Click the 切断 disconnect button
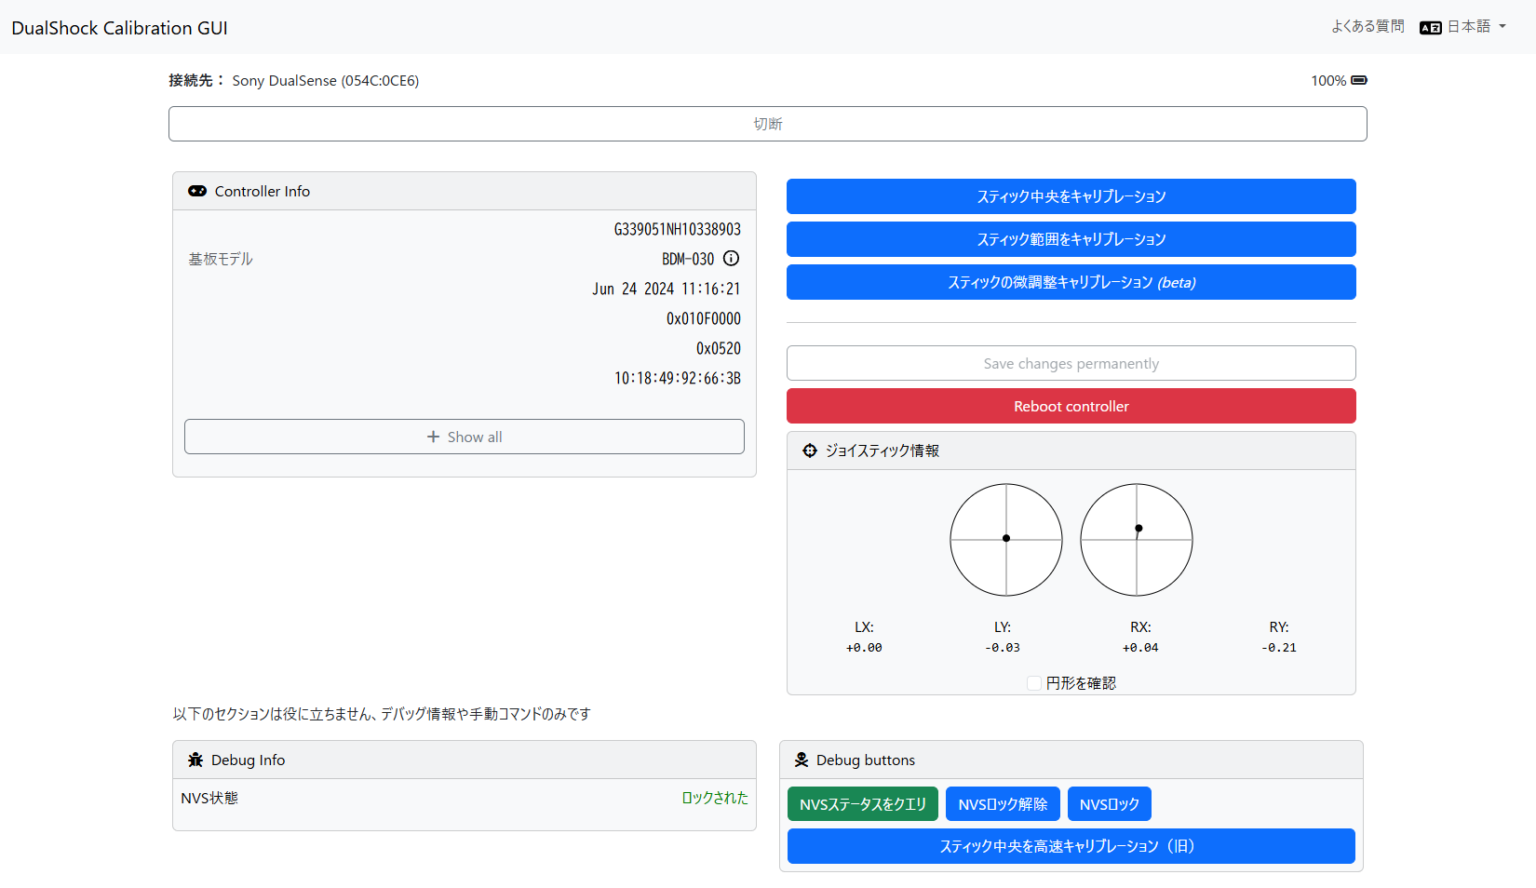This screenshot has width=1536, height=888. point(768,123)
